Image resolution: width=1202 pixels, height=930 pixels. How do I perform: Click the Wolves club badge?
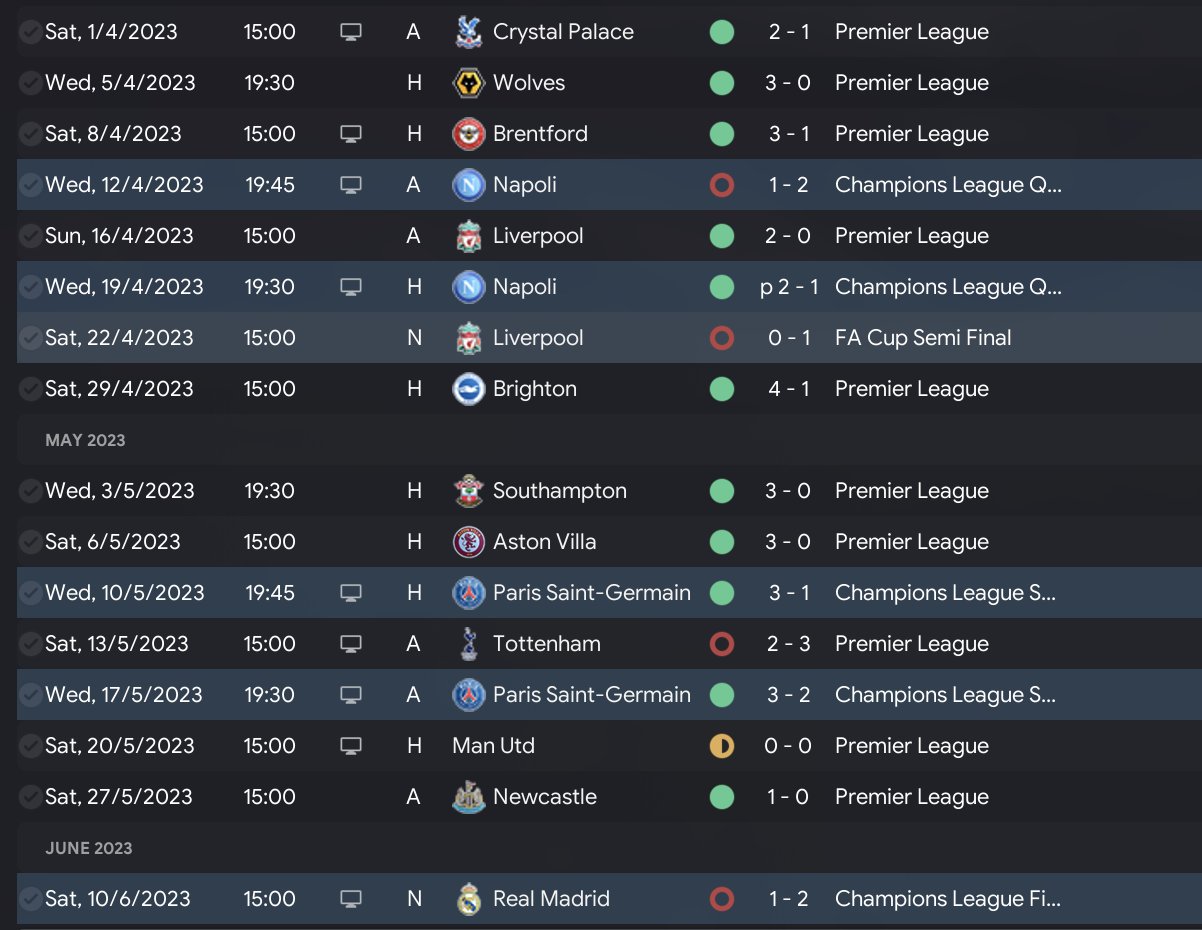[x=467, y=83]
